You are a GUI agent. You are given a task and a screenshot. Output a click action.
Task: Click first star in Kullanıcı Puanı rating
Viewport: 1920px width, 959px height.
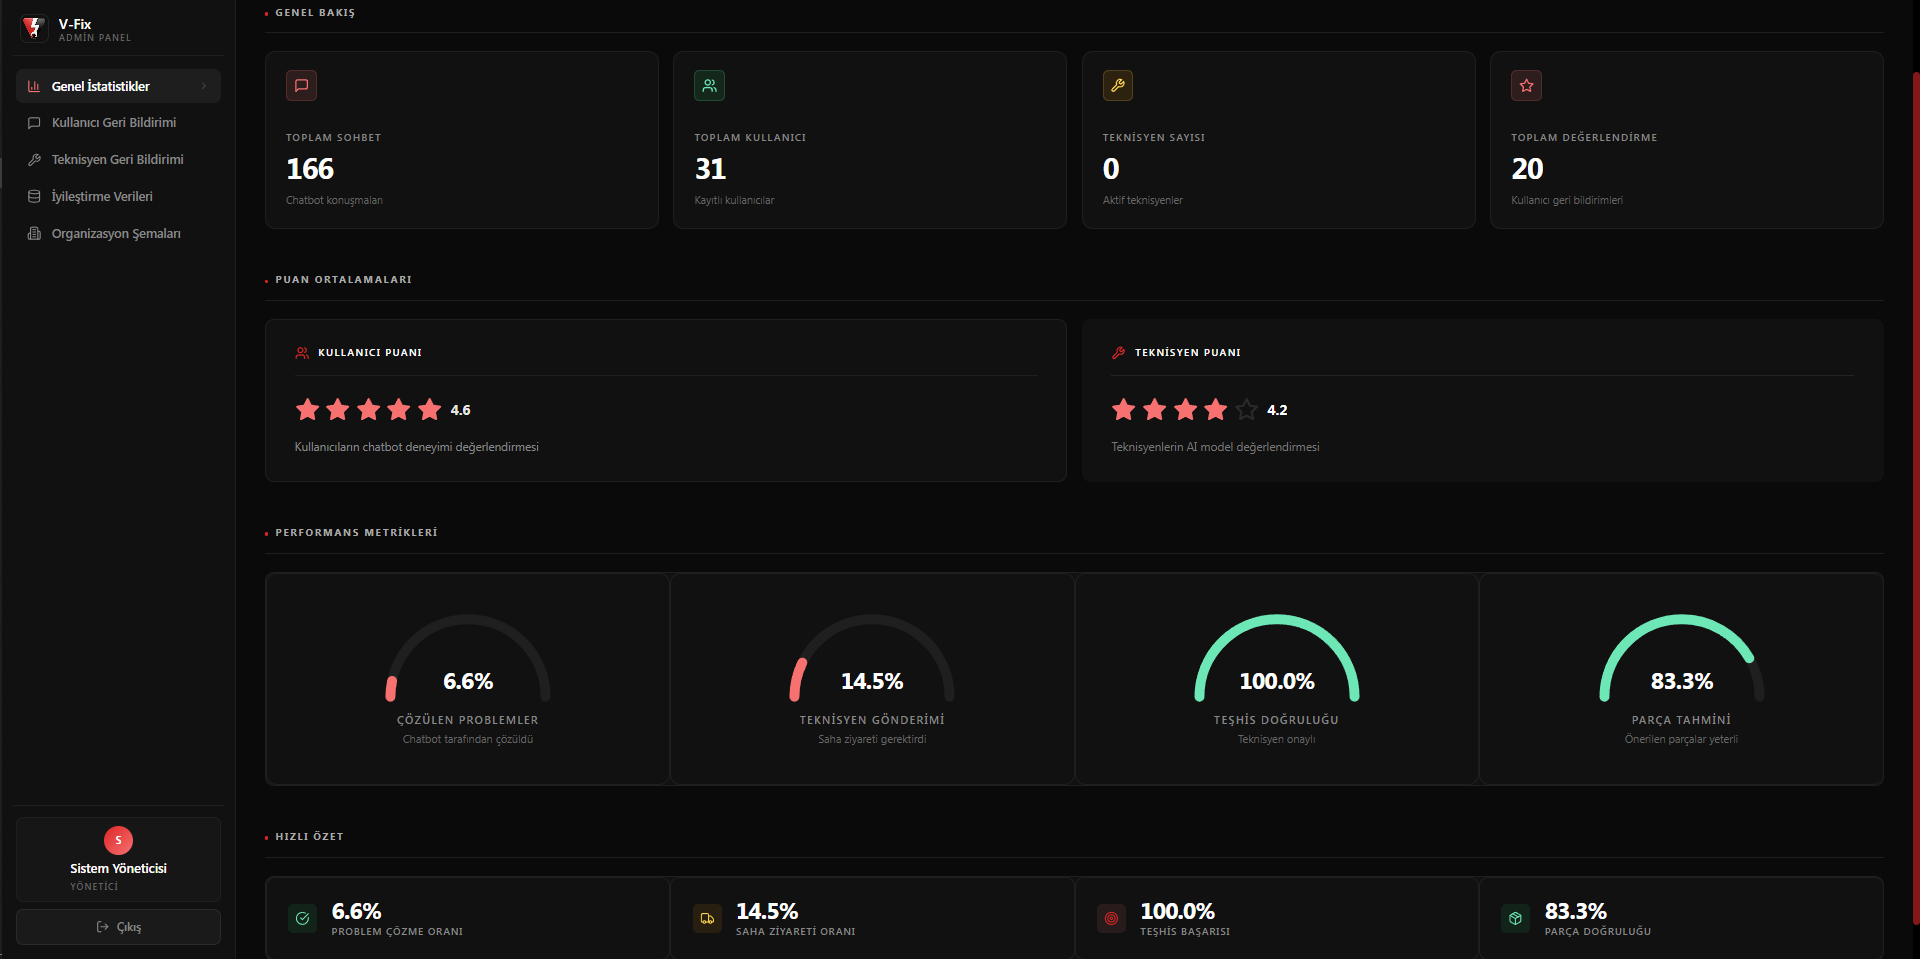(307, 409)
